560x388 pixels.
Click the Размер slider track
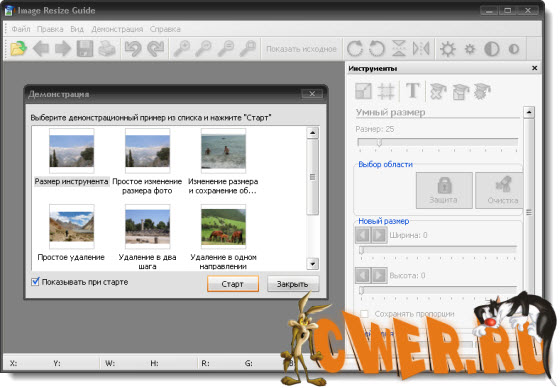[x=438, y=142]
